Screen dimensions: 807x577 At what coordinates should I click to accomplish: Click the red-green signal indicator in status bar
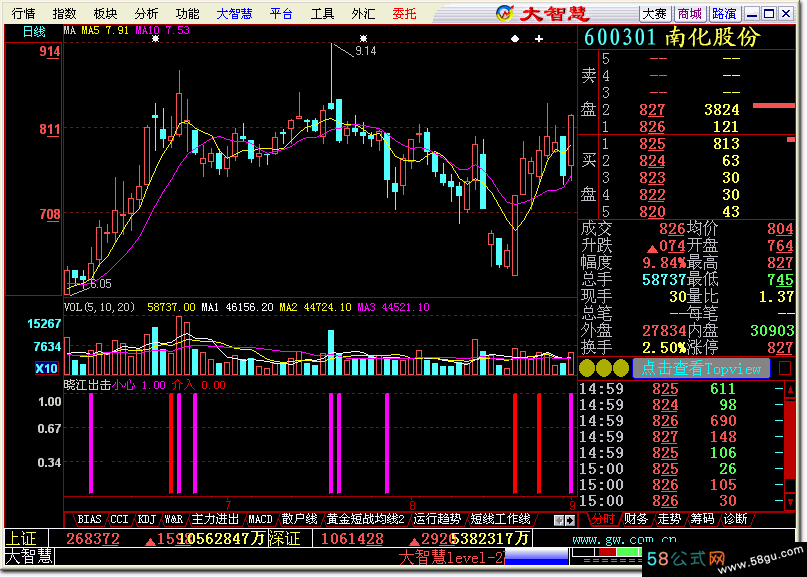(607, 552)
